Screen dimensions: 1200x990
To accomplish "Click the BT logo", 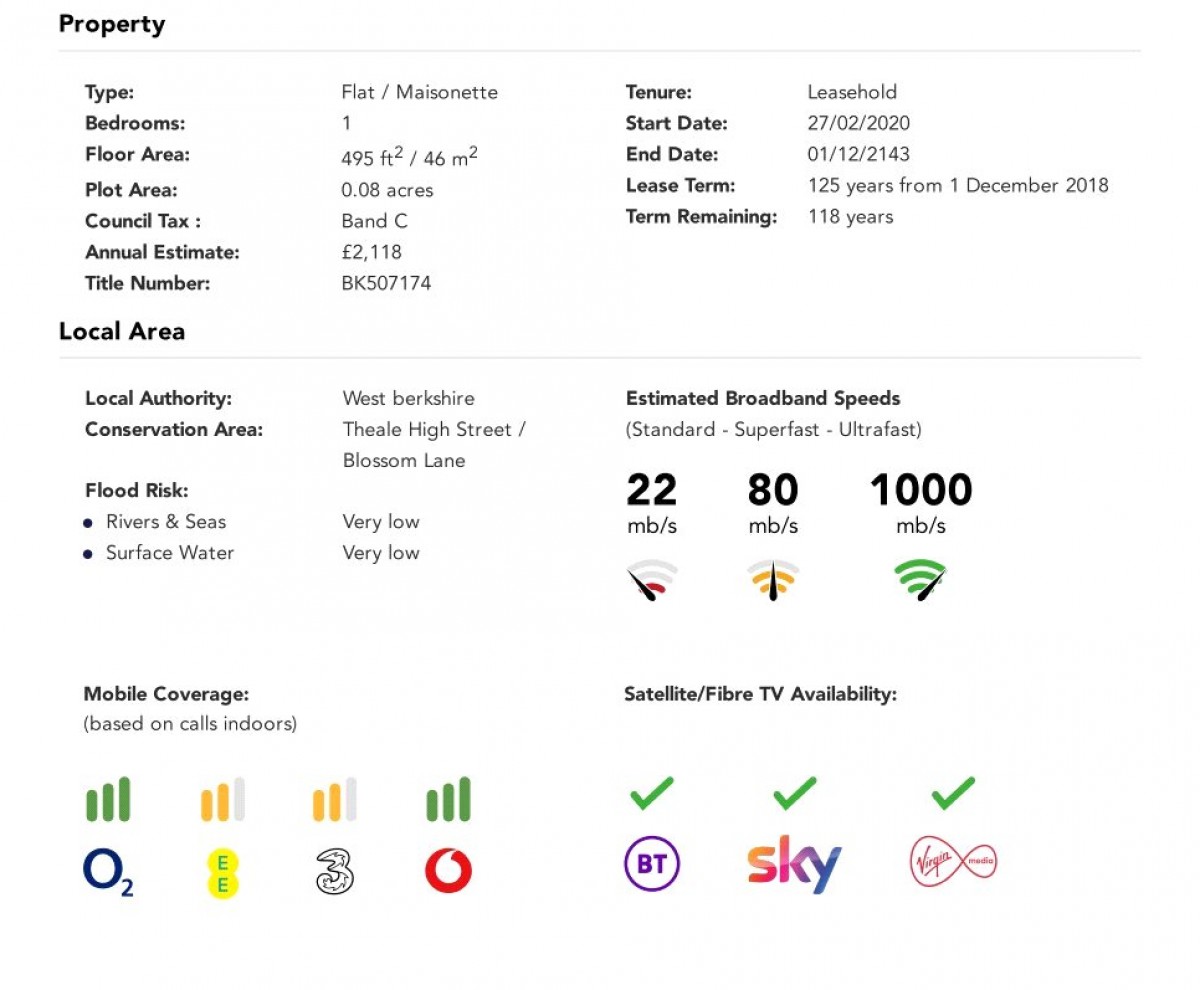I will click(x=652, y=863).
